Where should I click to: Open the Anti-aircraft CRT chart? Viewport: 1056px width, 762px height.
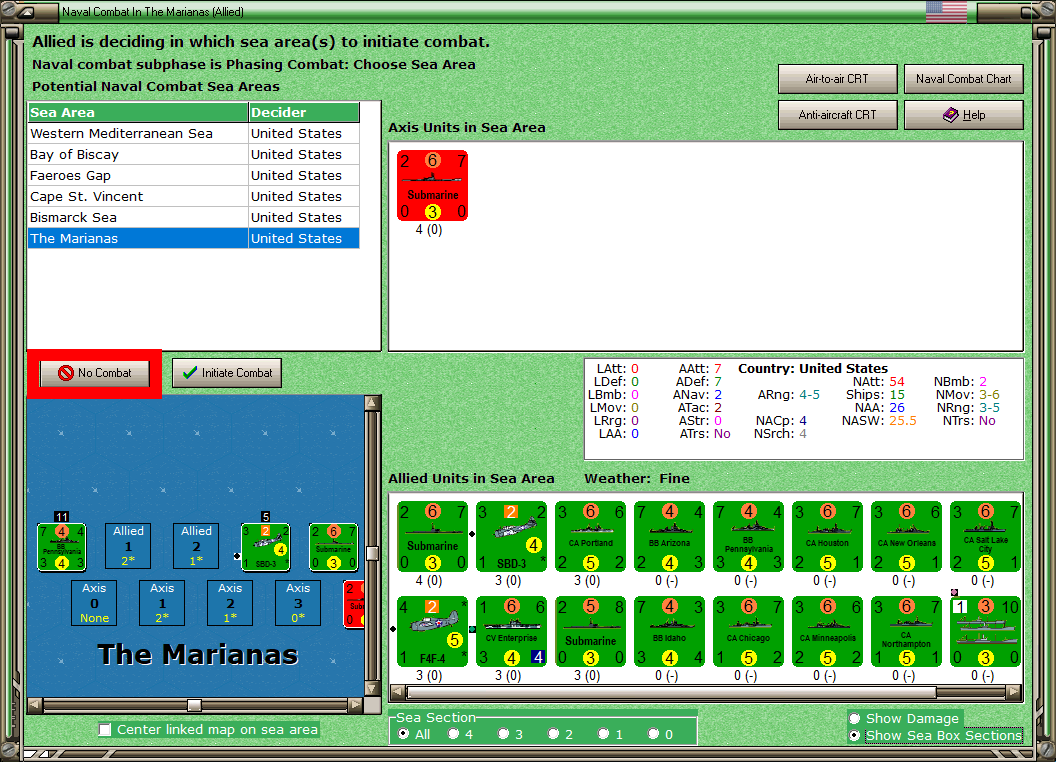coord(837,115)
